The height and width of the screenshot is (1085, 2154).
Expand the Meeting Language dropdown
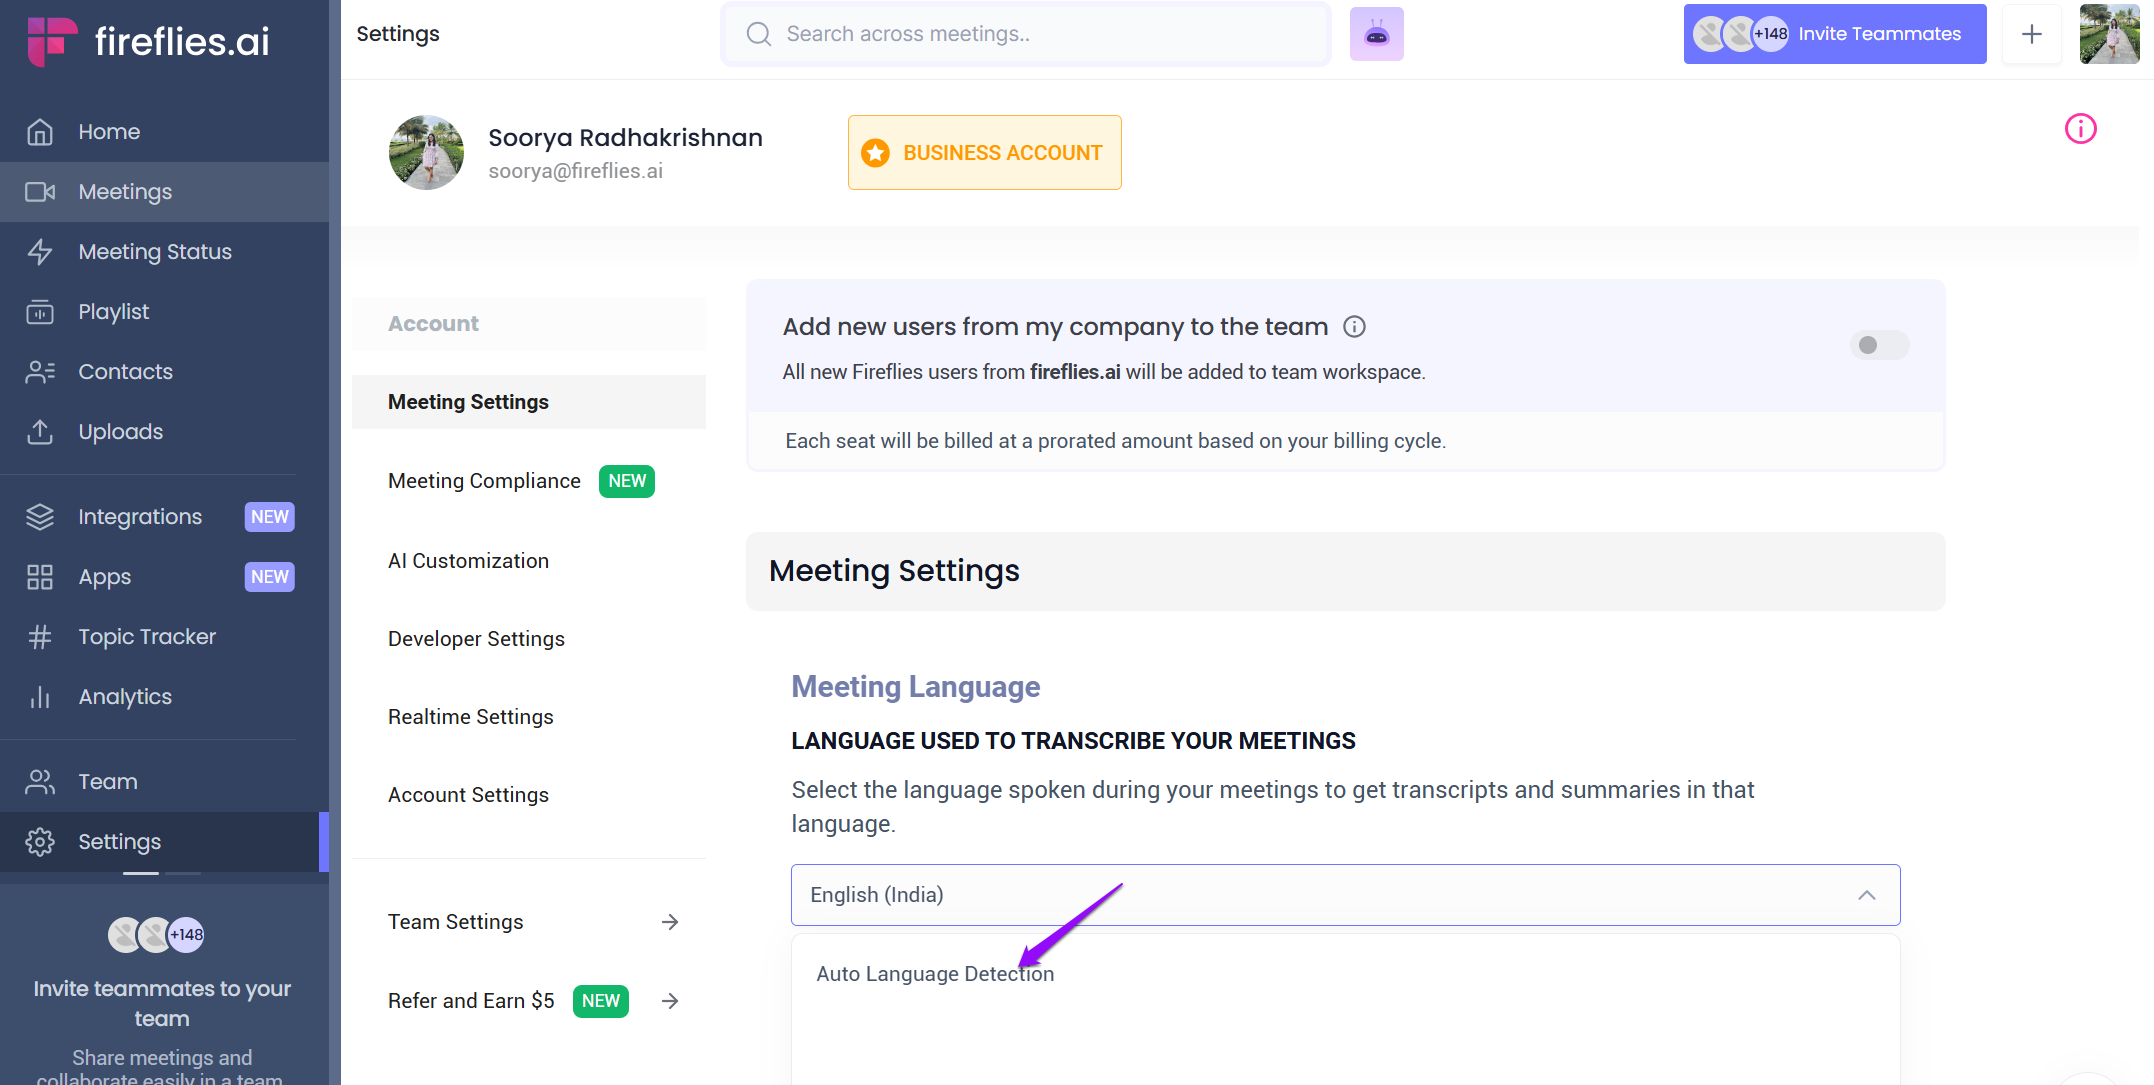coord(1345,894)
